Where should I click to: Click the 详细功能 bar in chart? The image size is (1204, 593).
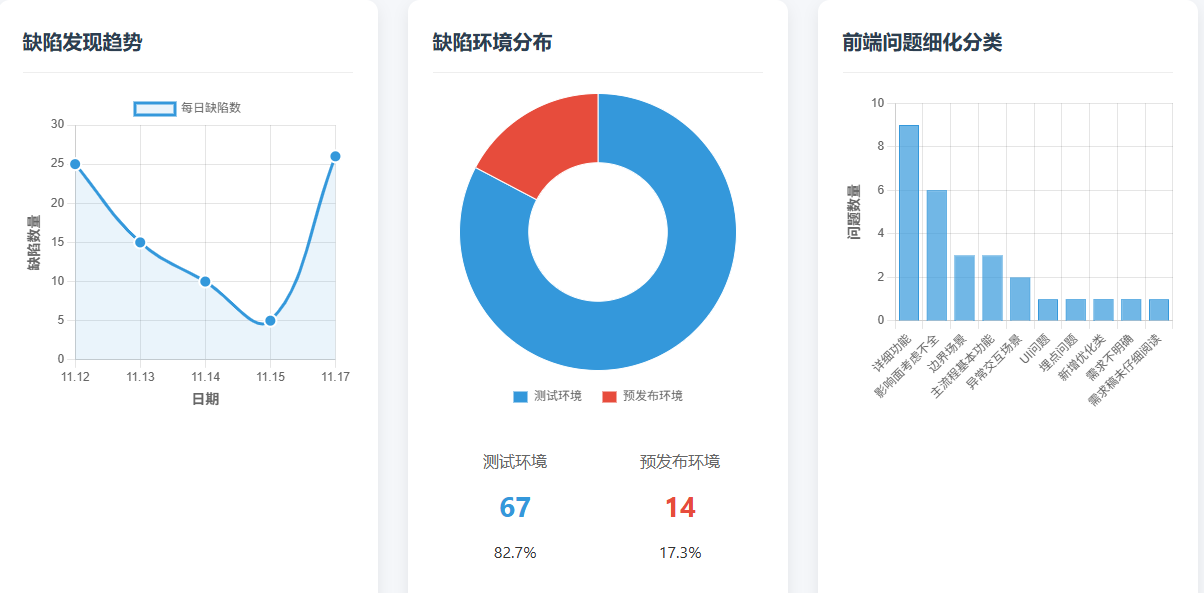(x=909, y=223)
